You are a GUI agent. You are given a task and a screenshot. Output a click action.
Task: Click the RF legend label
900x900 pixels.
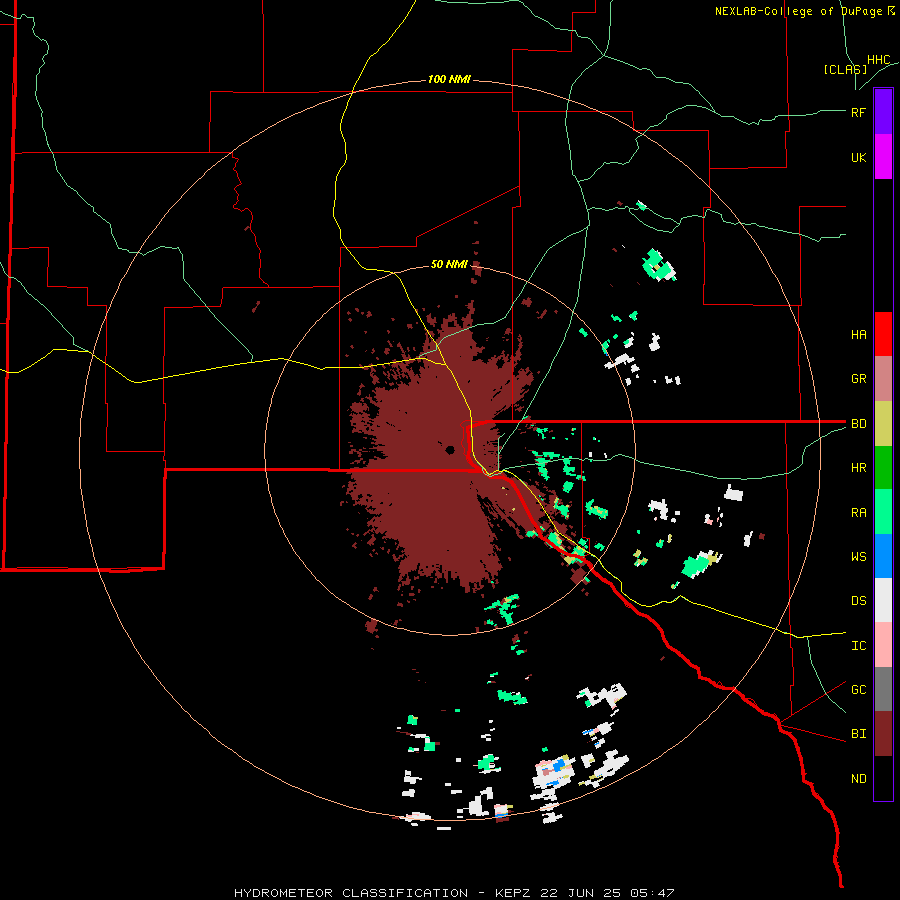point(858,112)
